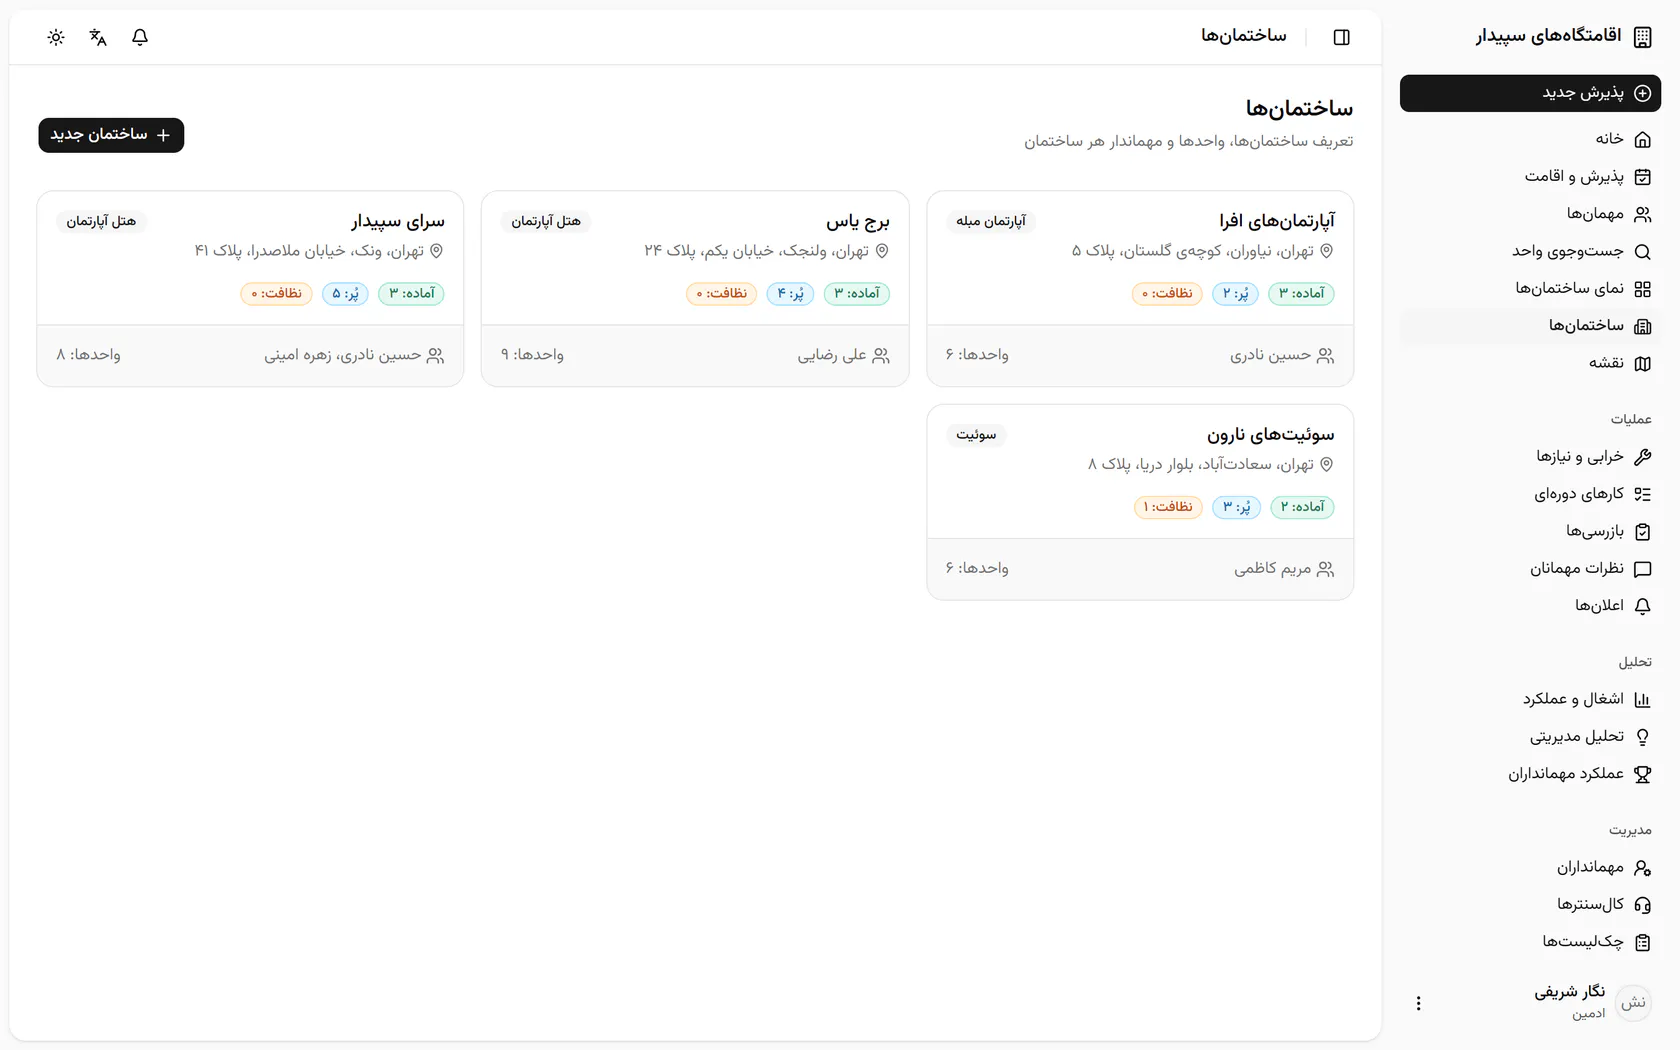Screen dimensions: 1680x1050
Task: Go to خانه in the sidebar
Action: [1530, 139]
